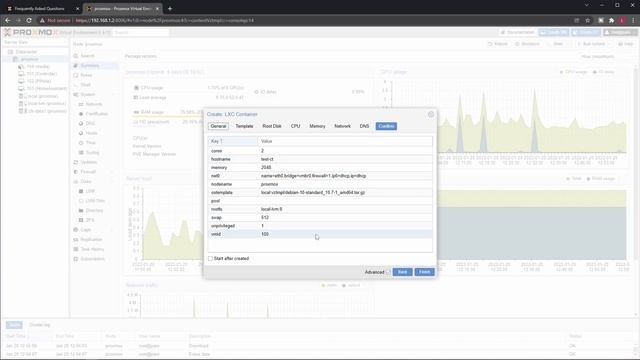This screenshot has height=360, width=640.
Task: Switch to the General tab
Action: click(x=218, y=127)
